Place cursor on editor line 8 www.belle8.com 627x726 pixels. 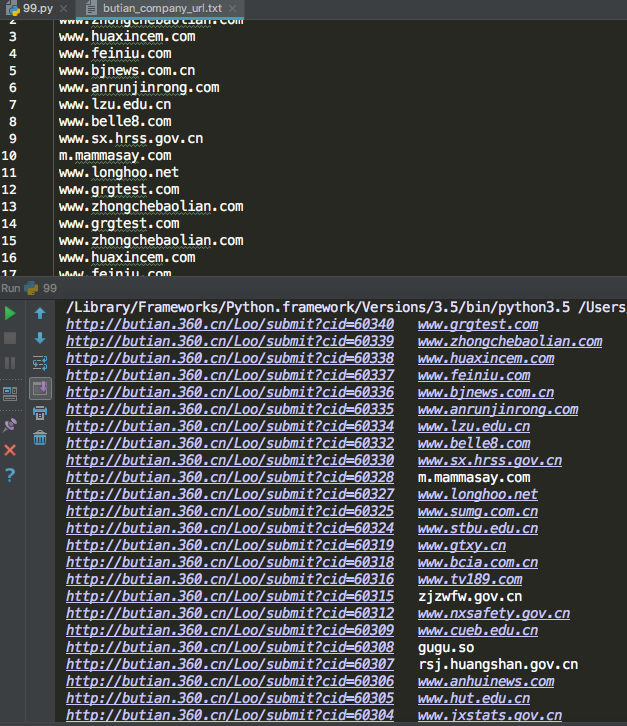pyautogui.click(x=115, y=121)
